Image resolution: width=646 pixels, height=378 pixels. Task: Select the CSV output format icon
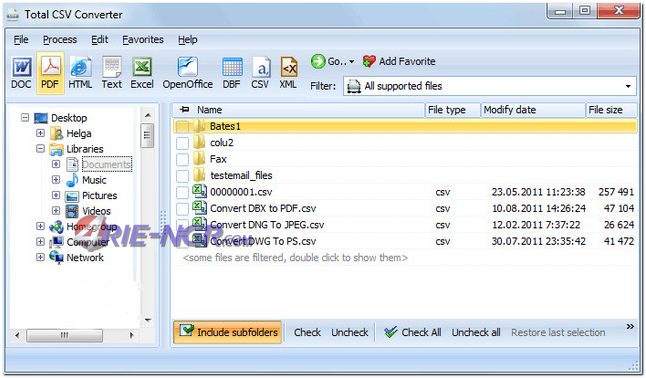pos(261,67)
